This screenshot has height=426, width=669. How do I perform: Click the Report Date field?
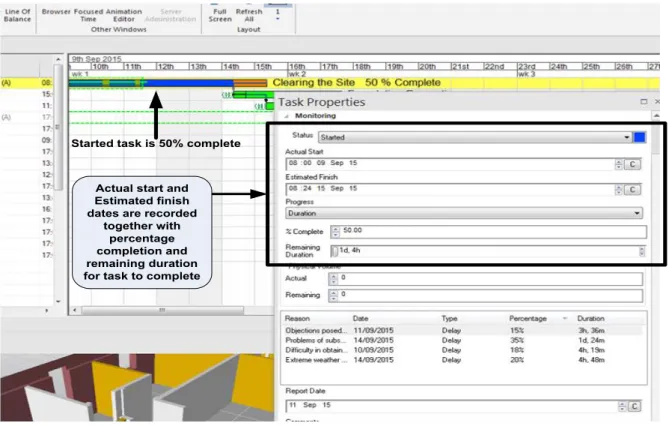[x=451, y=406]
